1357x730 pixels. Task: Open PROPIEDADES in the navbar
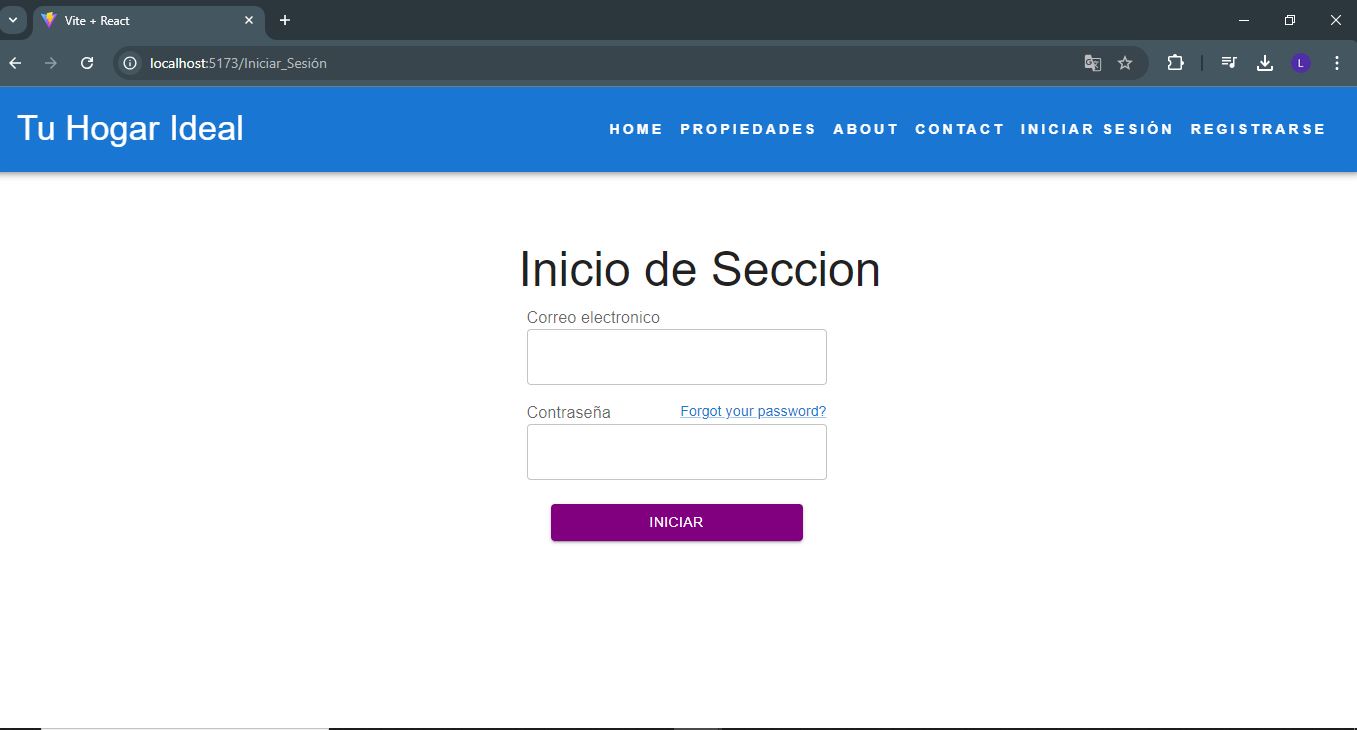748,129
